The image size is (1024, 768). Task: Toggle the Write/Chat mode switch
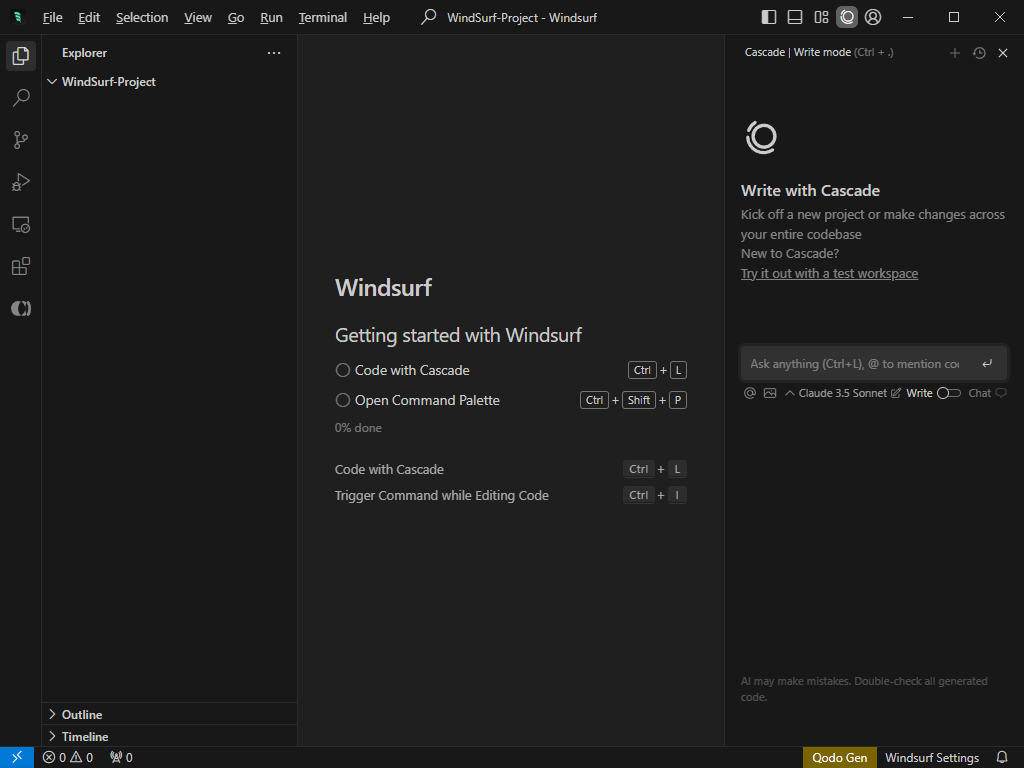(x=949, y=393)
